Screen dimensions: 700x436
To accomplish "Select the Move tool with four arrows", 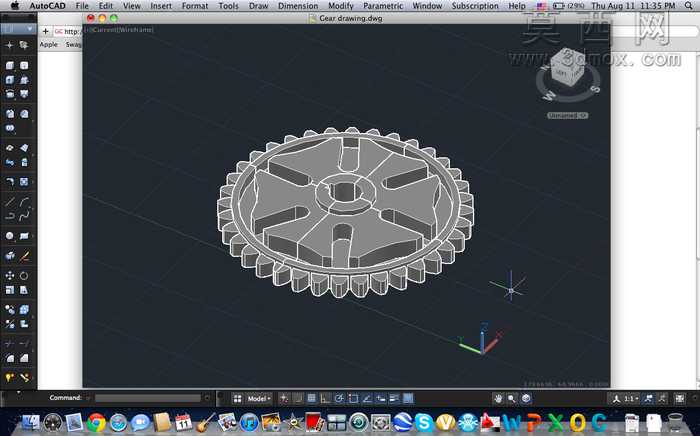I will coord(10,275).
